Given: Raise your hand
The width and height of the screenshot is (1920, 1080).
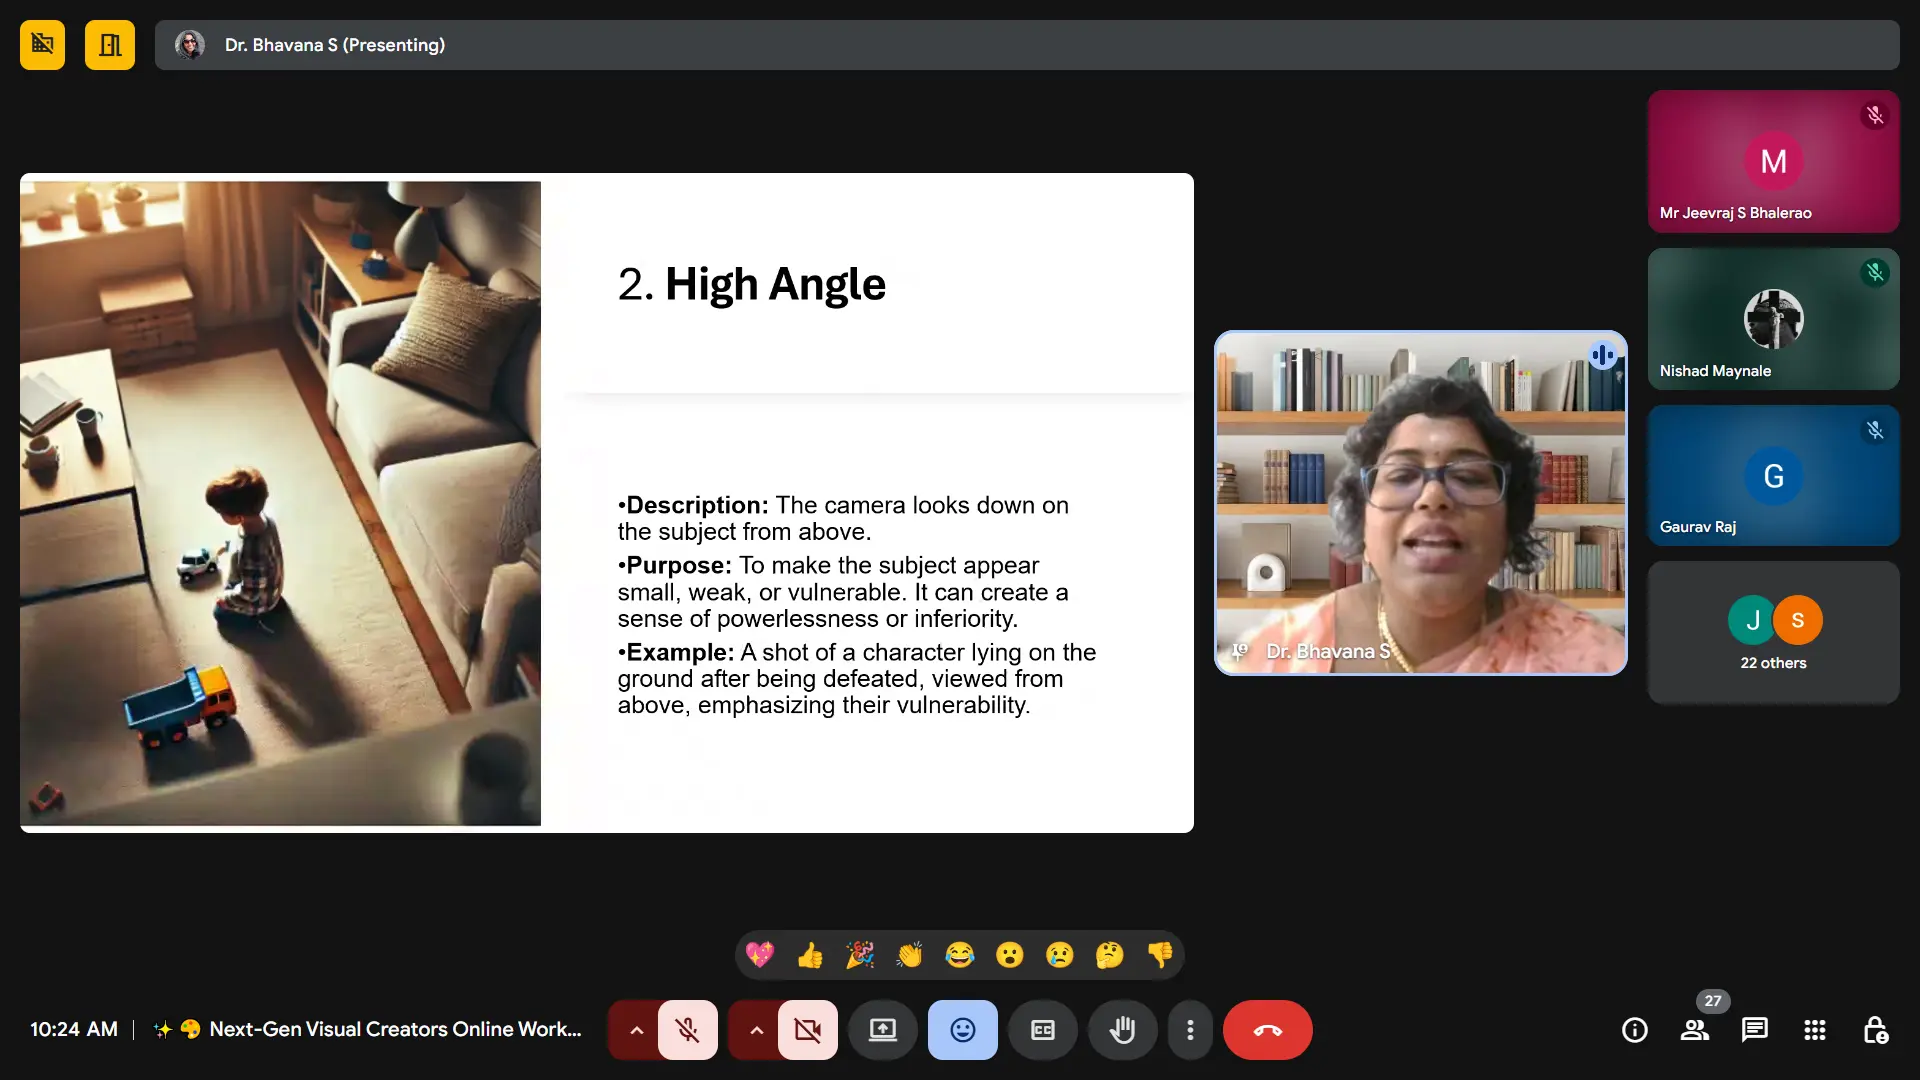Looking at the screenshot, I should (x=1122, y=1030).
